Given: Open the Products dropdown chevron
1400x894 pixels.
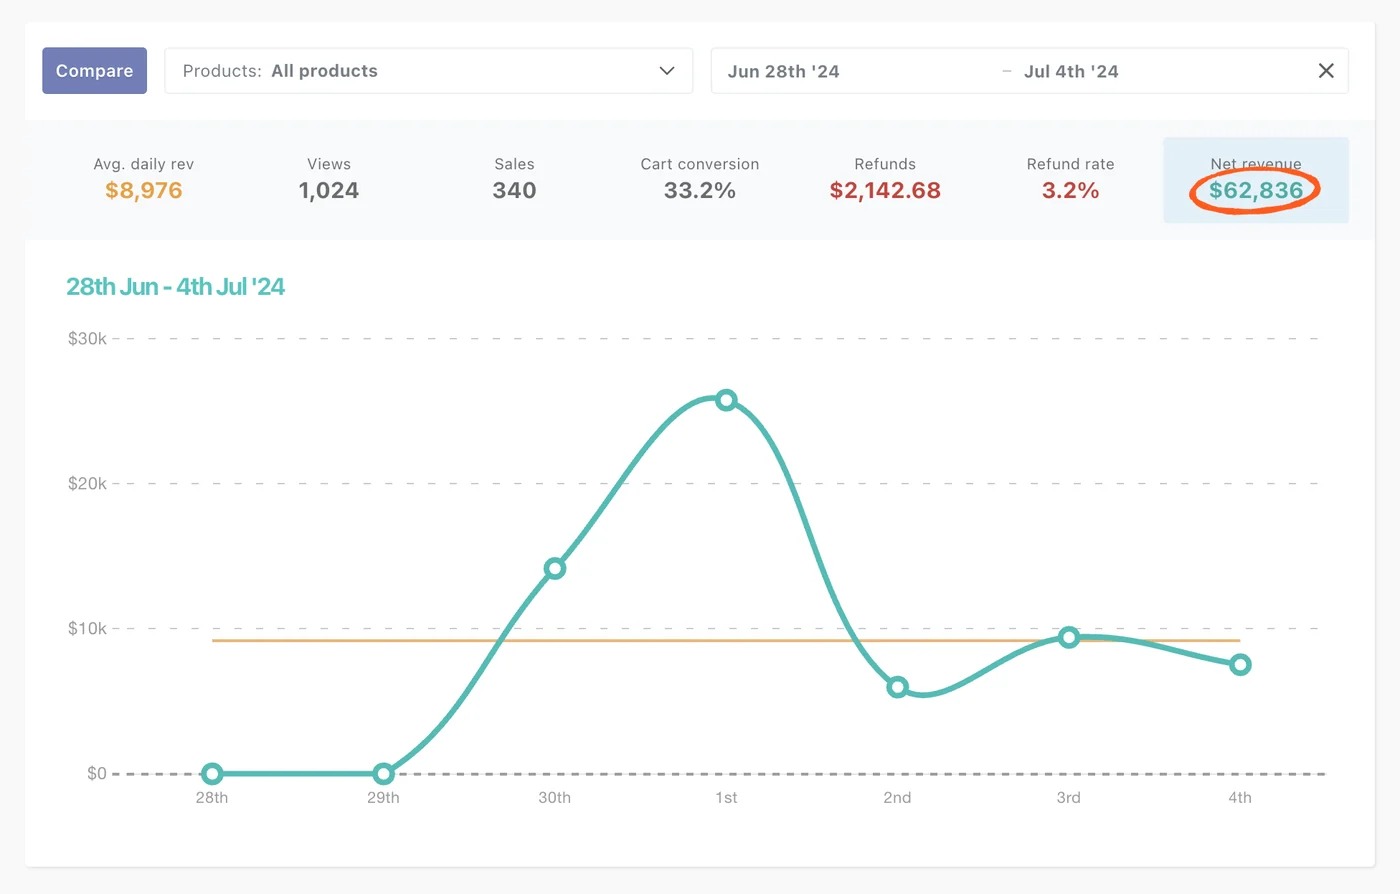Looking at the screenshot, I should (x=667, y=71).
